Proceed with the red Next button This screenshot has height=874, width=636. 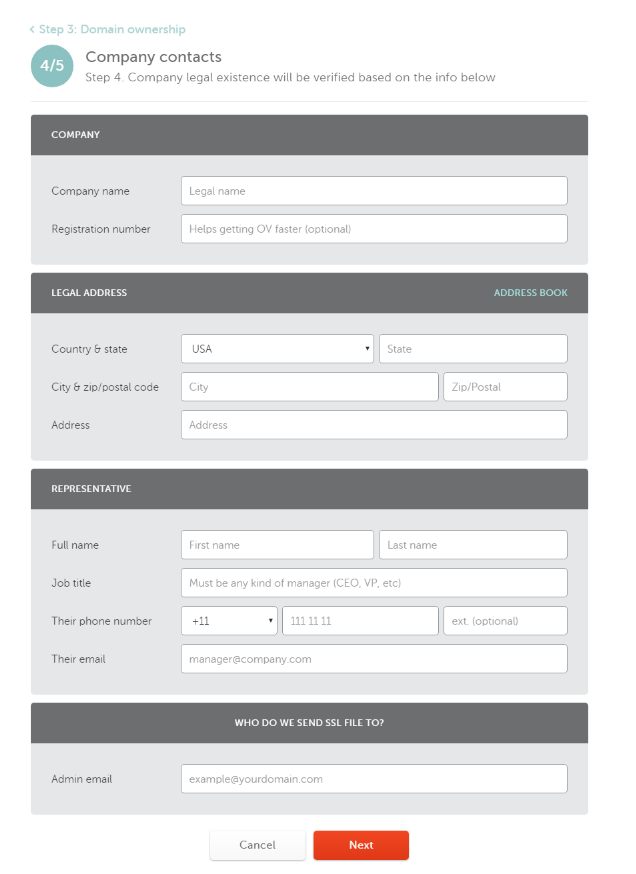tap(361, 845)
